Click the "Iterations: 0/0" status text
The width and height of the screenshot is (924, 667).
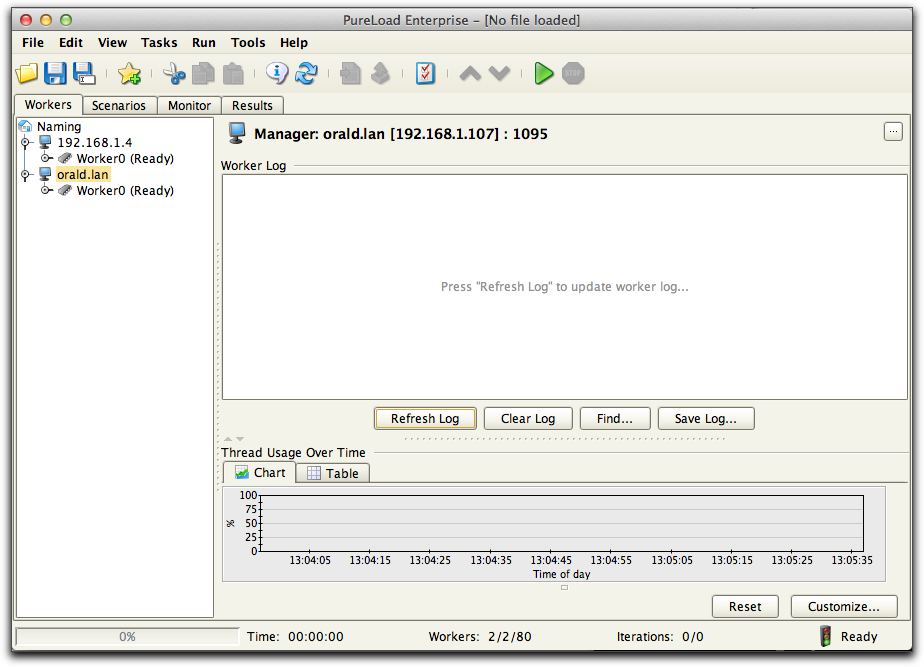pos(660,636)
